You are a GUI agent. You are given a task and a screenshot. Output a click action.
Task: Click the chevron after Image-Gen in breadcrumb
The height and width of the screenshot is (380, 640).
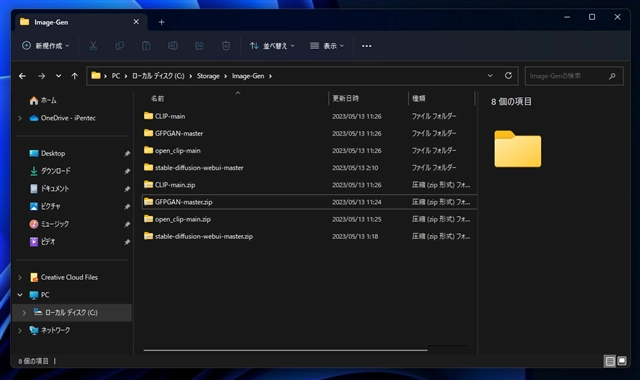pyautogui.click(x=270, y=76)
